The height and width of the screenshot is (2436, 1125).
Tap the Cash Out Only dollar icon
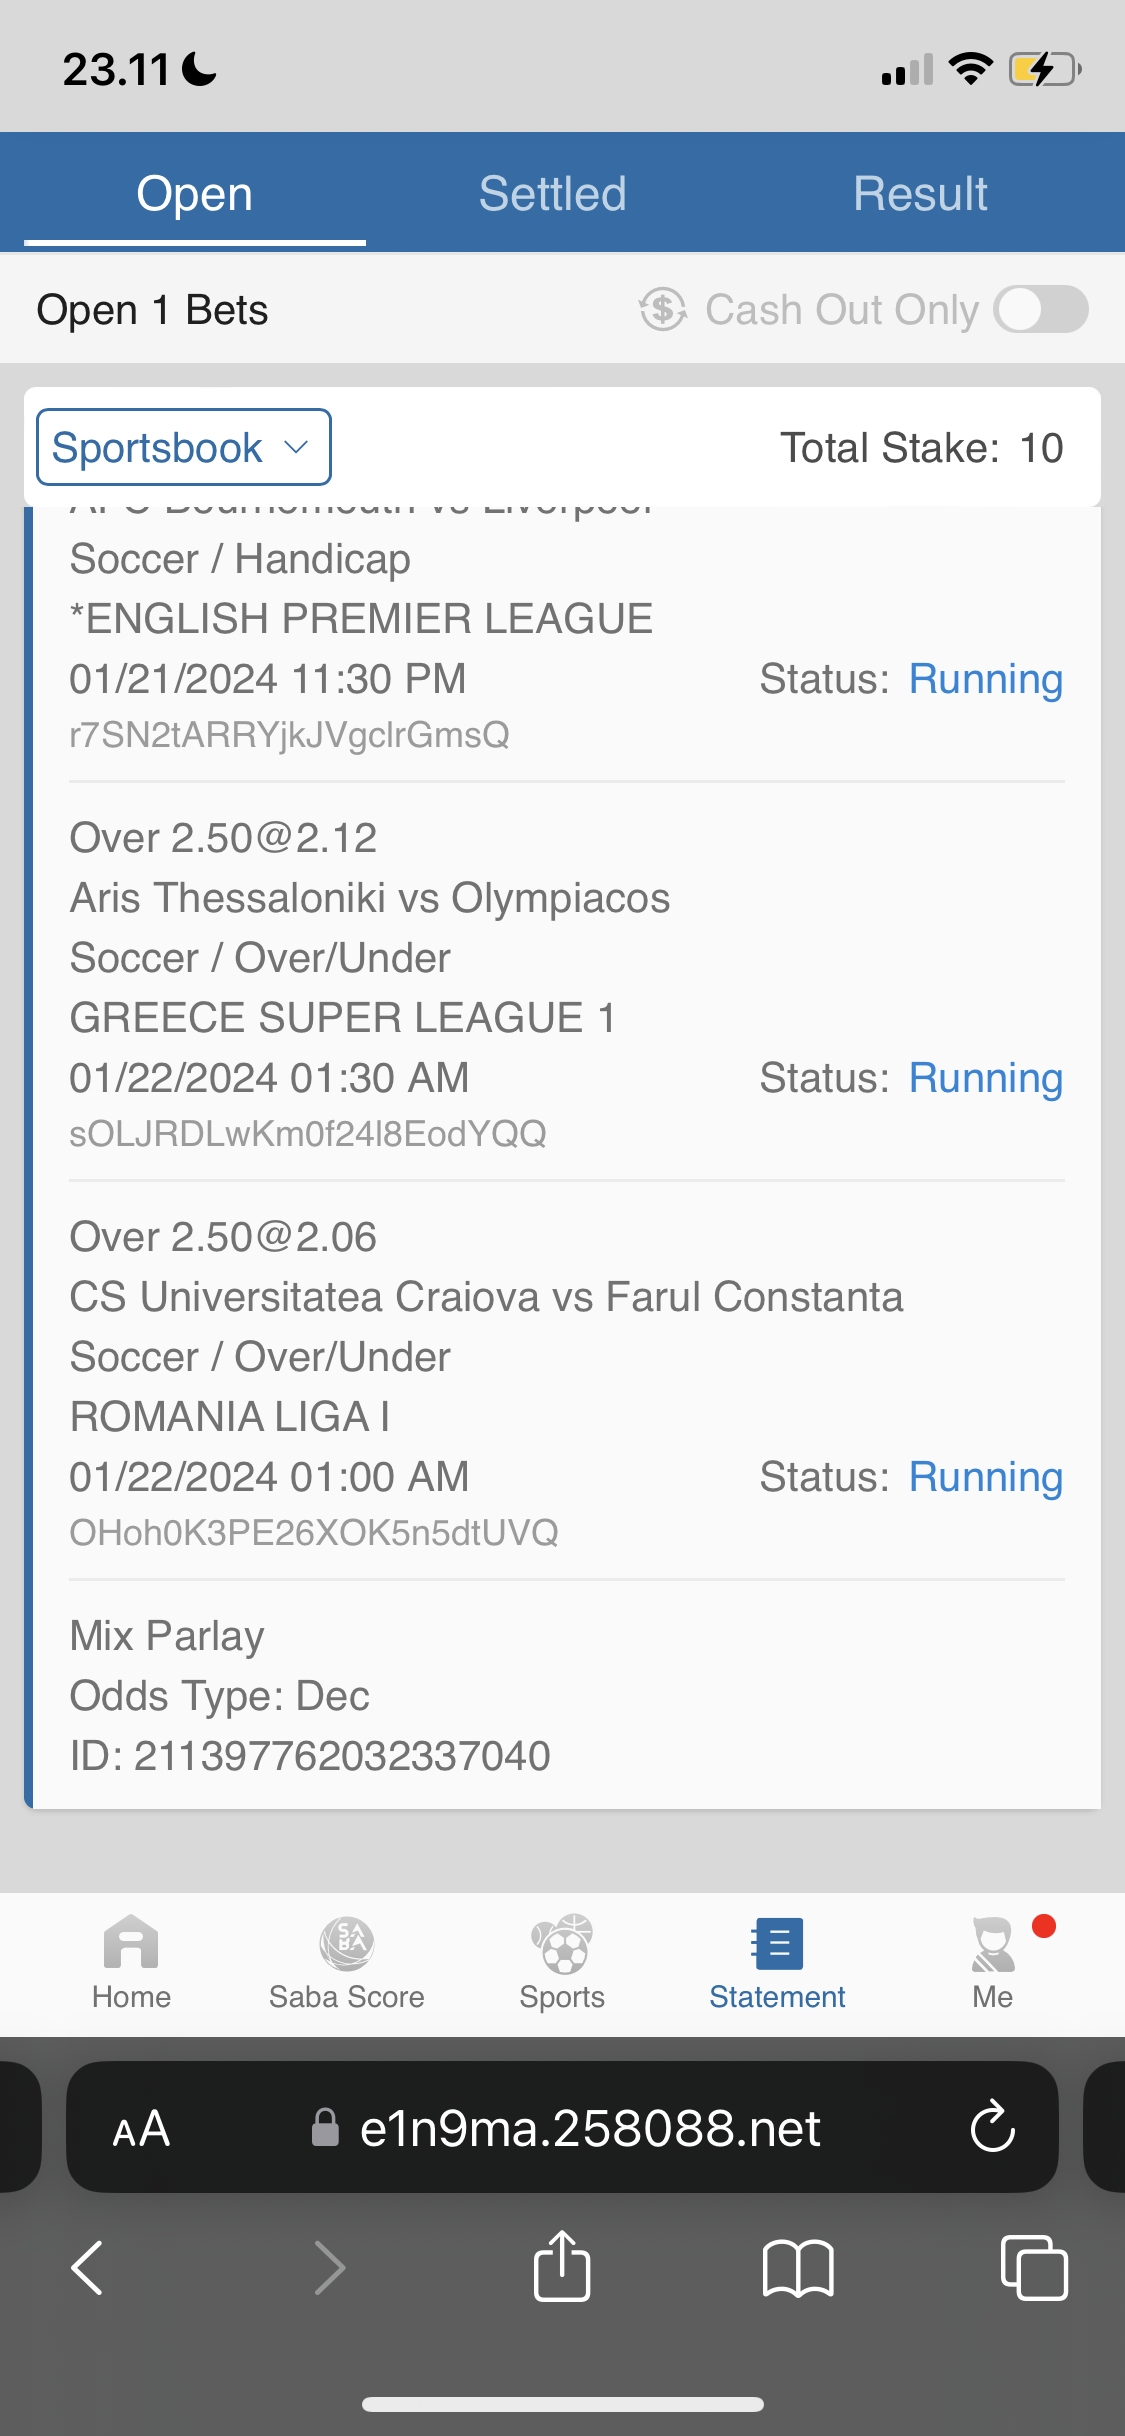coord(663,309)
